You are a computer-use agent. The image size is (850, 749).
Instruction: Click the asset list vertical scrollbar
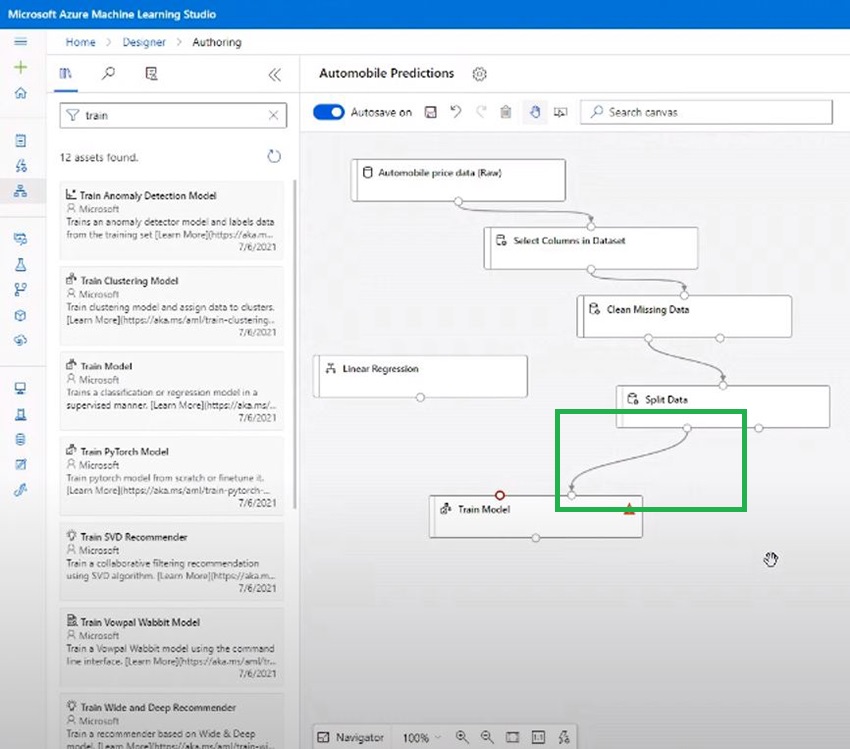coord(295,345)
